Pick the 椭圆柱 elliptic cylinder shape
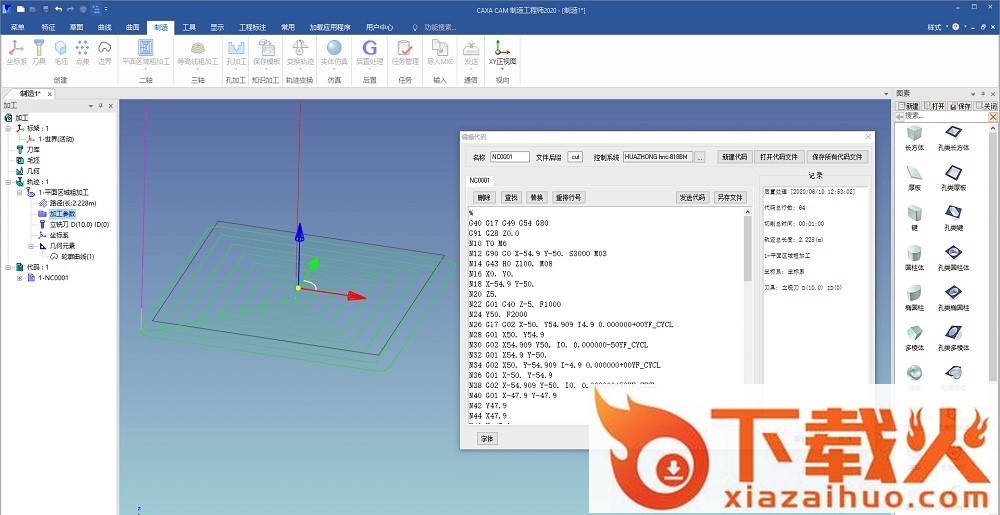The height and width of the screenshot is (515, 1000). coord(914,297)
